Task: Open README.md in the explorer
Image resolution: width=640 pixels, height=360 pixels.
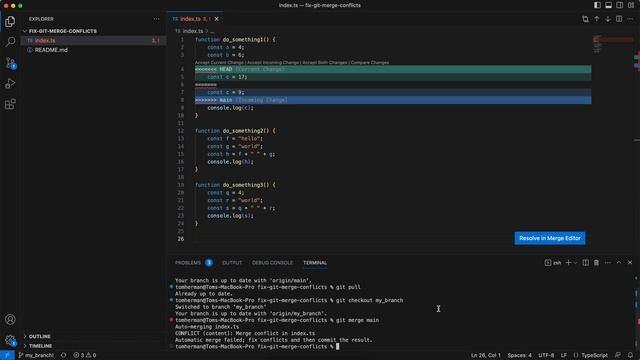Action: click(93, 50)
